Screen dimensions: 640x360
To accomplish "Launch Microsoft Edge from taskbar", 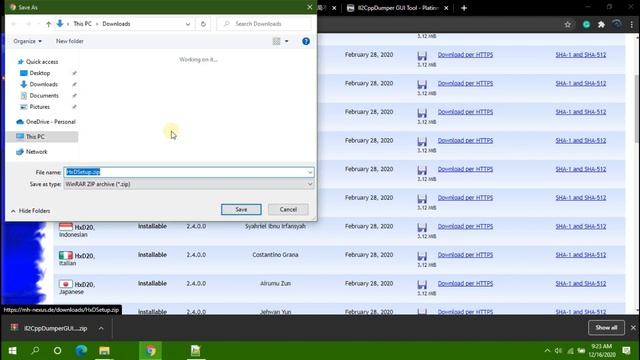I will click(81, 351).
